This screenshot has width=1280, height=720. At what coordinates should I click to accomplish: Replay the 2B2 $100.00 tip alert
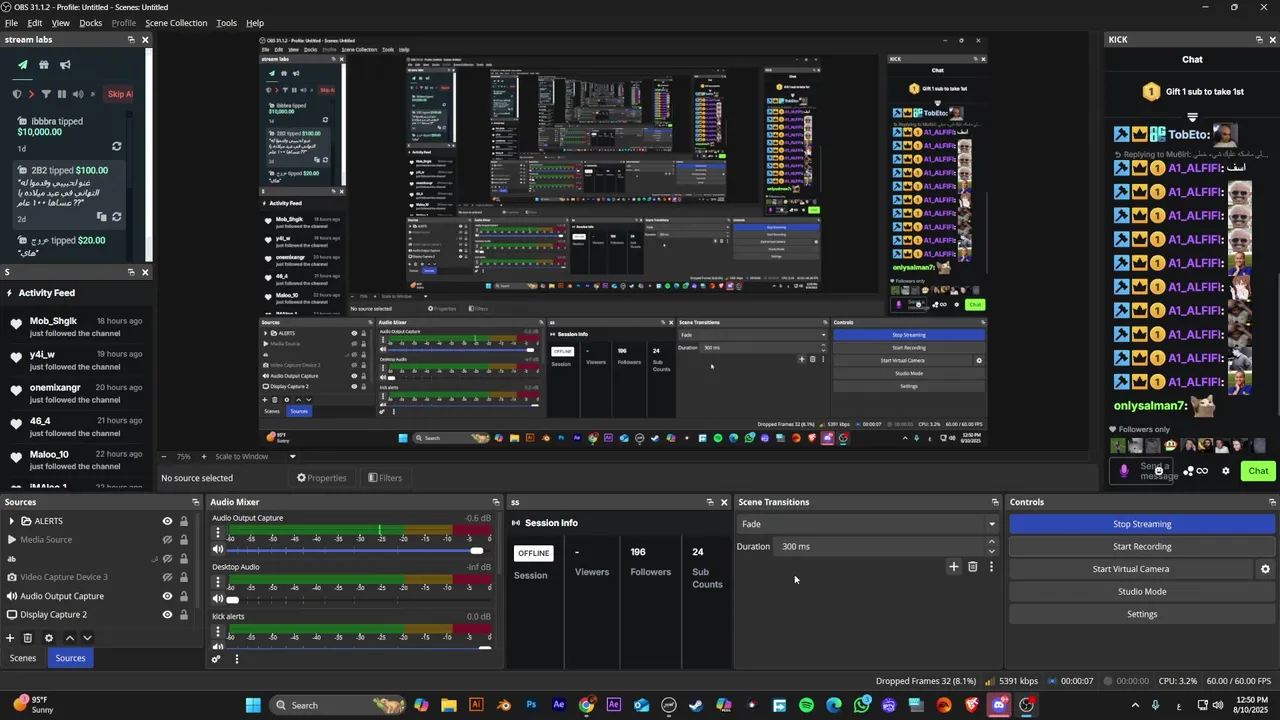pos(116,216)
